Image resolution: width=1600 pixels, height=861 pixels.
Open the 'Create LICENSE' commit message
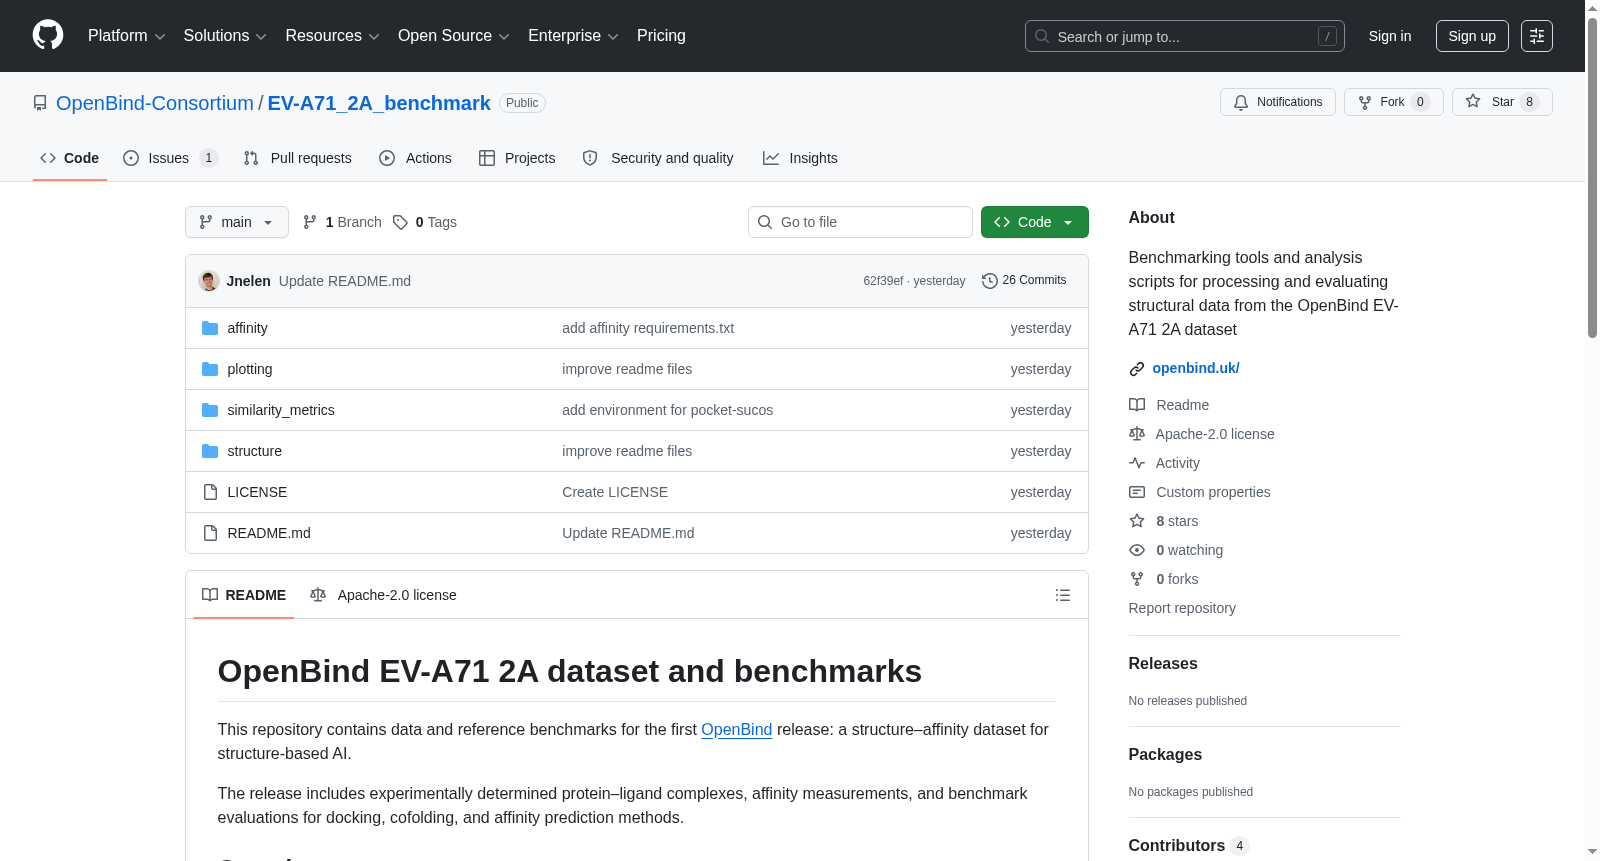615,492
